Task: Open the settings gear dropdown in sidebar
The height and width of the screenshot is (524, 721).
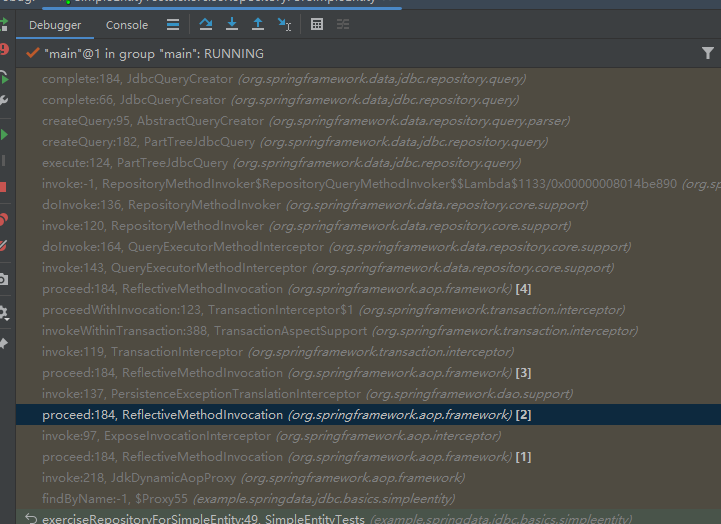Action: coord(4,313)
